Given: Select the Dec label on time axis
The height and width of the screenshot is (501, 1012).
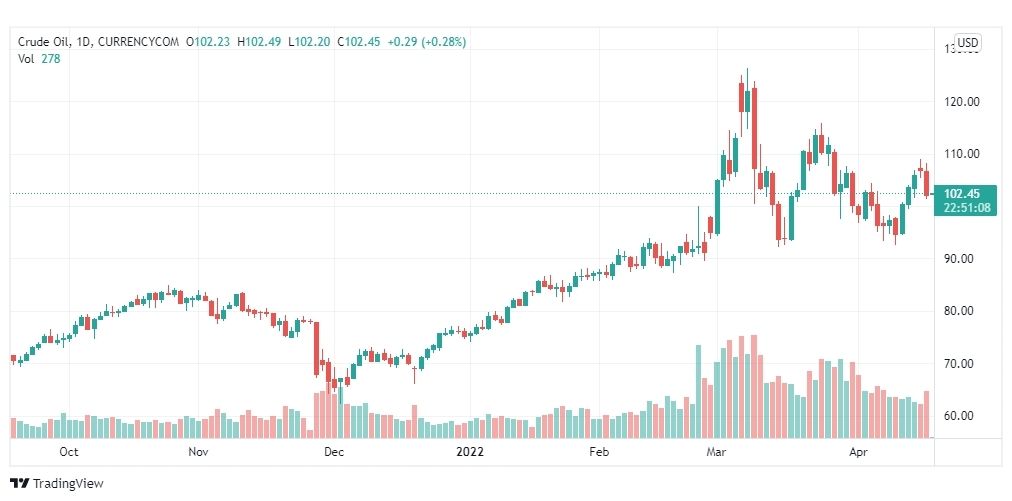Looking at the screenshot, I should [334, 452].
